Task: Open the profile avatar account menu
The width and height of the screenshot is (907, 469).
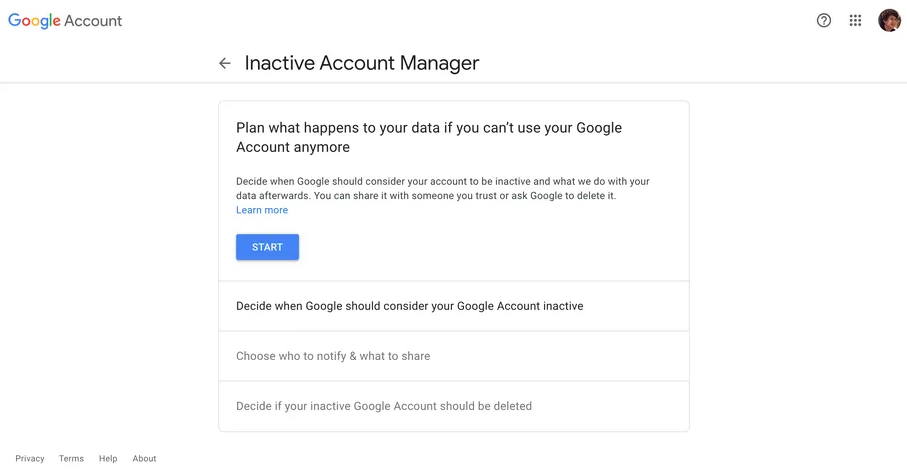Action: coord(889,20)
